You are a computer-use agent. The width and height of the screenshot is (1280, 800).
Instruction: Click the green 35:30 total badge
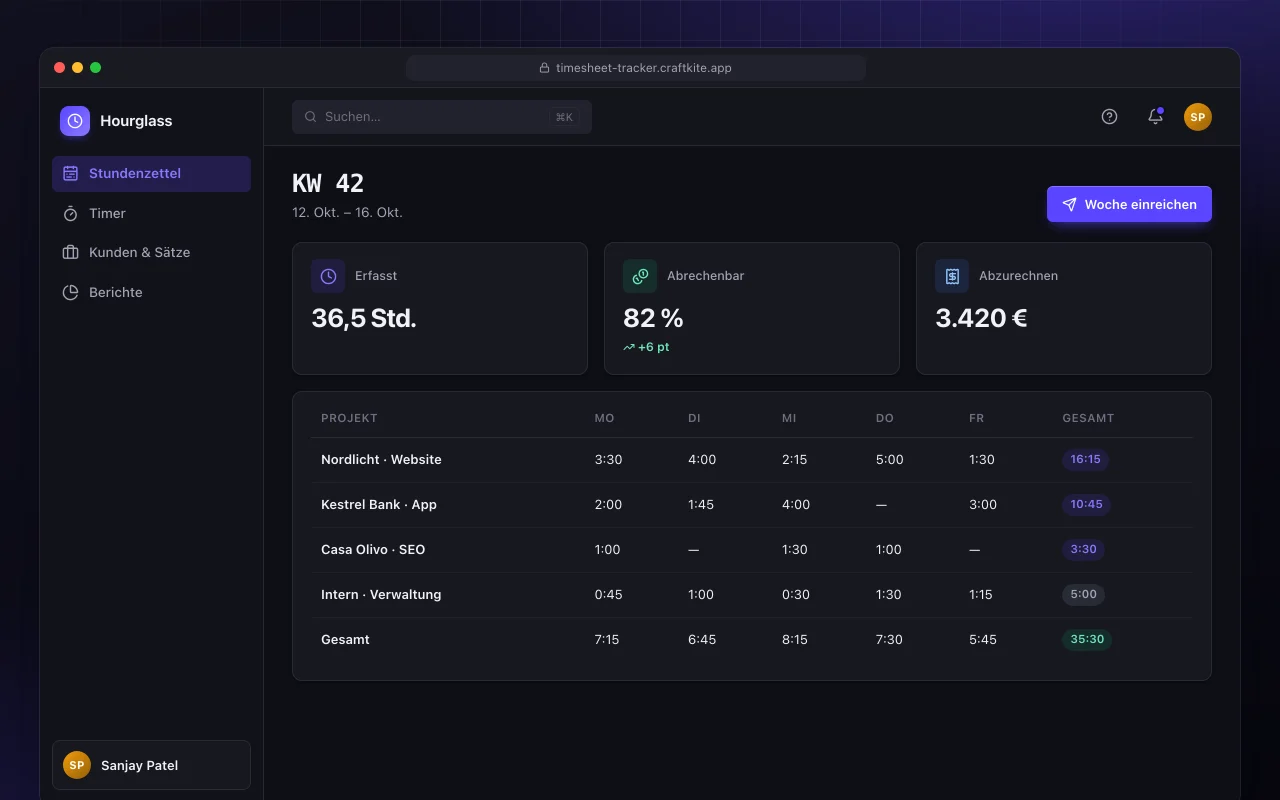click(1087, 640)
